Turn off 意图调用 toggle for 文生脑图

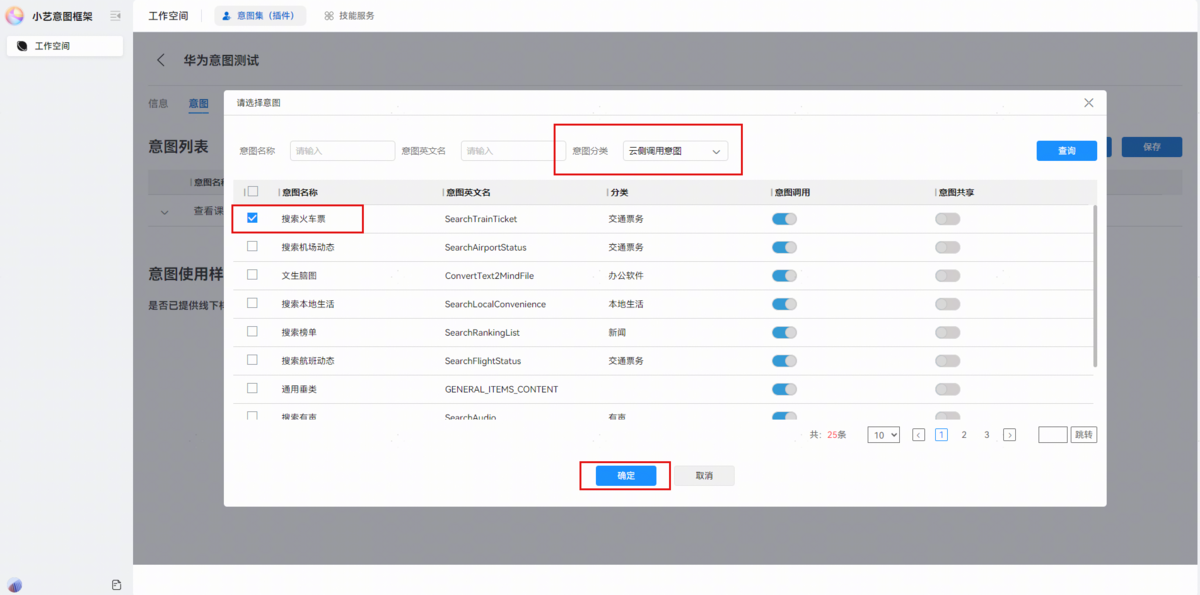coord(784,275)
